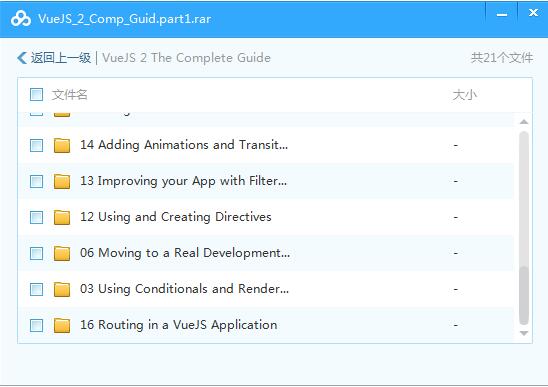Viewport: 548px width, 387px height.
Task: Minimize the rar preview window
Action: (502, 14)
